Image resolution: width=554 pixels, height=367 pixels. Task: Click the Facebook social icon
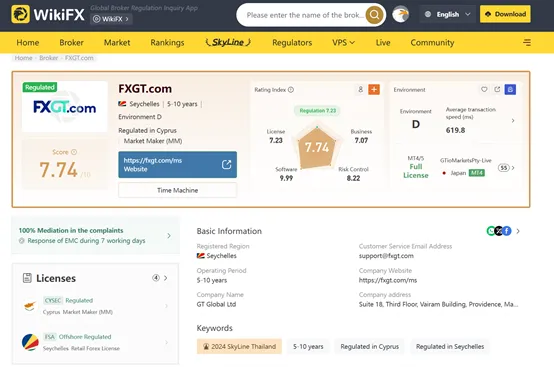coord(507,231)
